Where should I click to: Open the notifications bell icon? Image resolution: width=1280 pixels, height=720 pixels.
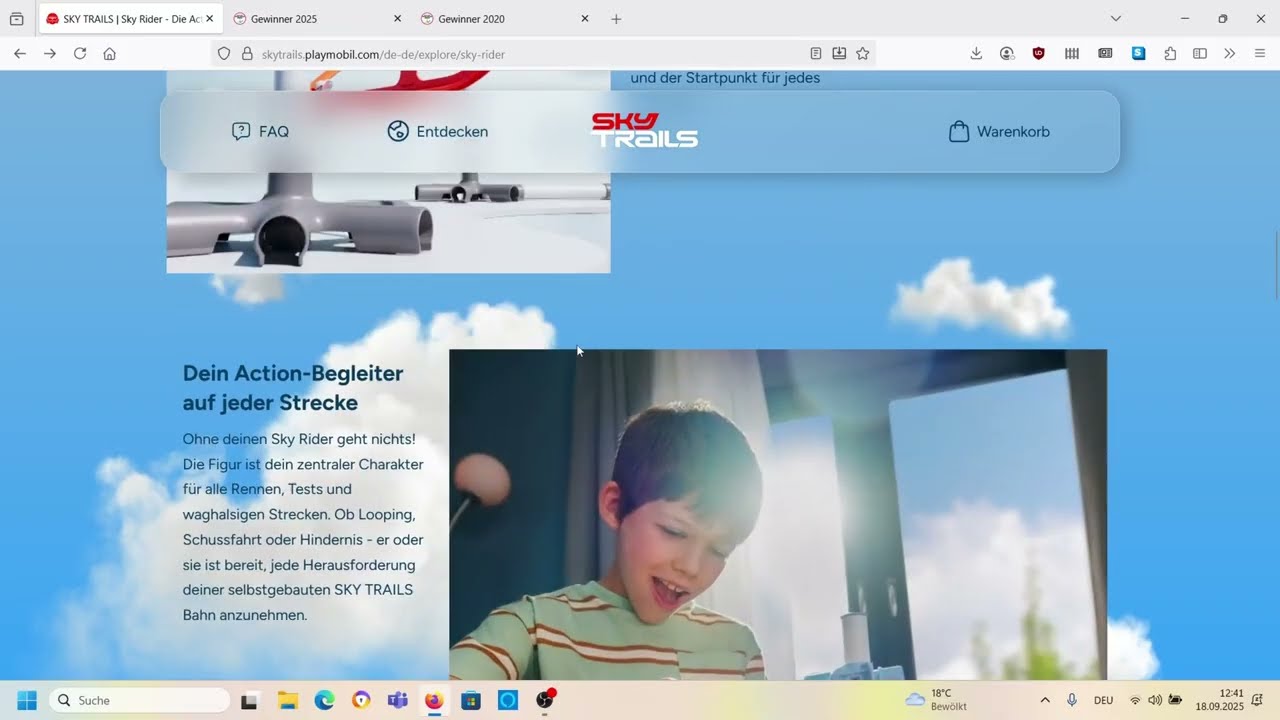1257,700
